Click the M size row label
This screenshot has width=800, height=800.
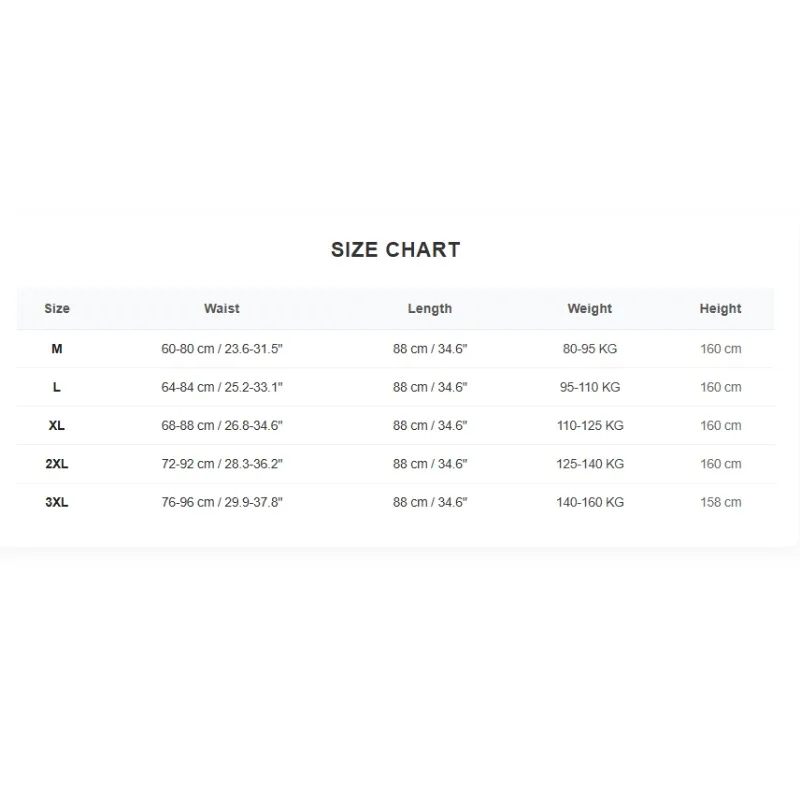(x=57, y=349)
